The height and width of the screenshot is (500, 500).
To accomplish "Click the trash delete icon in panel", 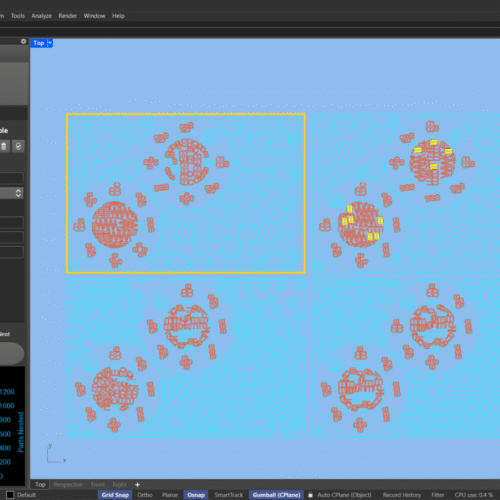I will [x=4, y=146].
